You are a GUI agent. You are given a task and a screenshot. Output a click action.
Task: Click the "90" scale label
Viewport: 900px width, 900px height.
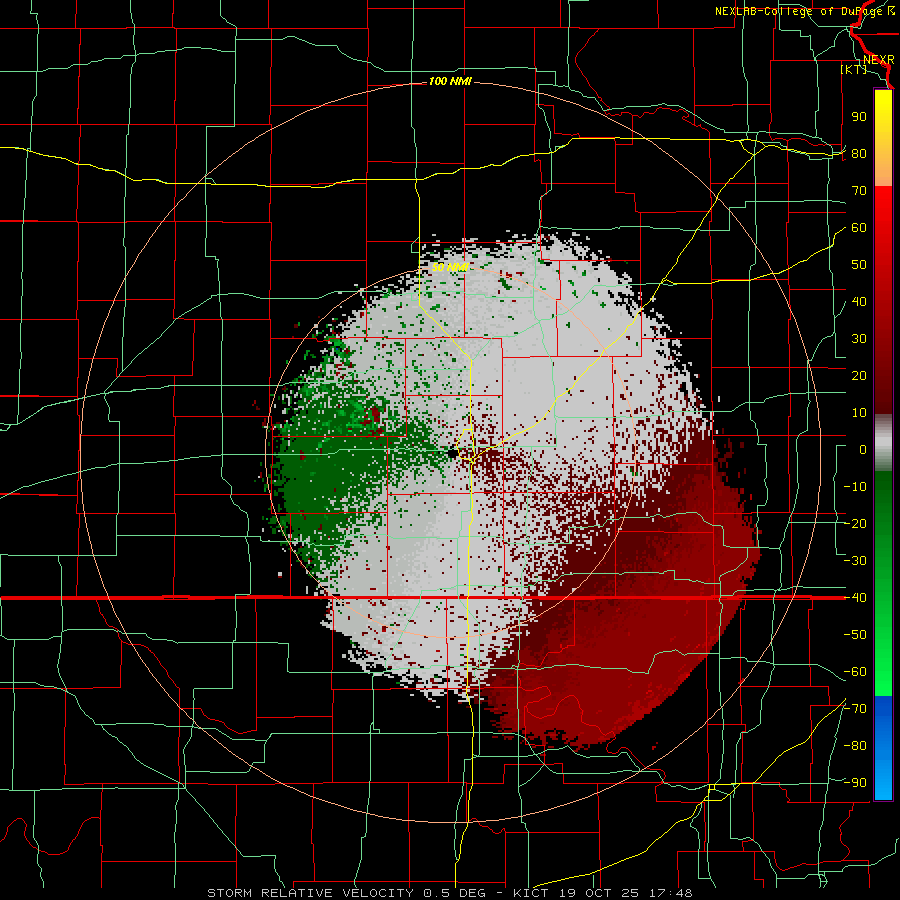tap(859, 117)
